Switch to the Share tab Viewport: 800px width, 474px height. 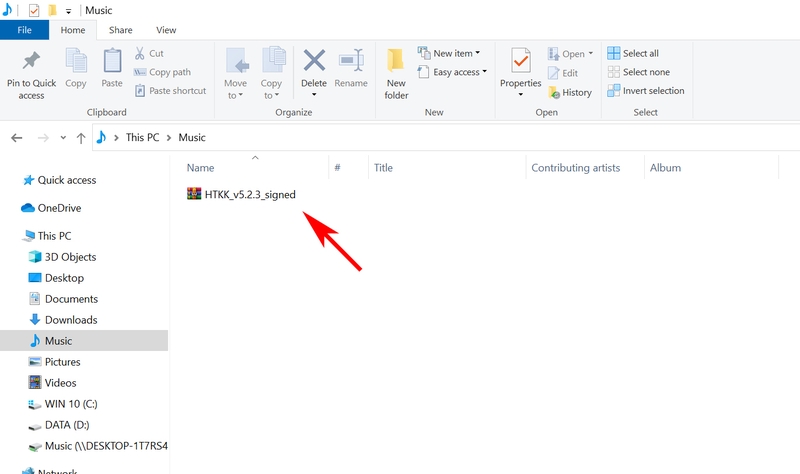(121, 30)
